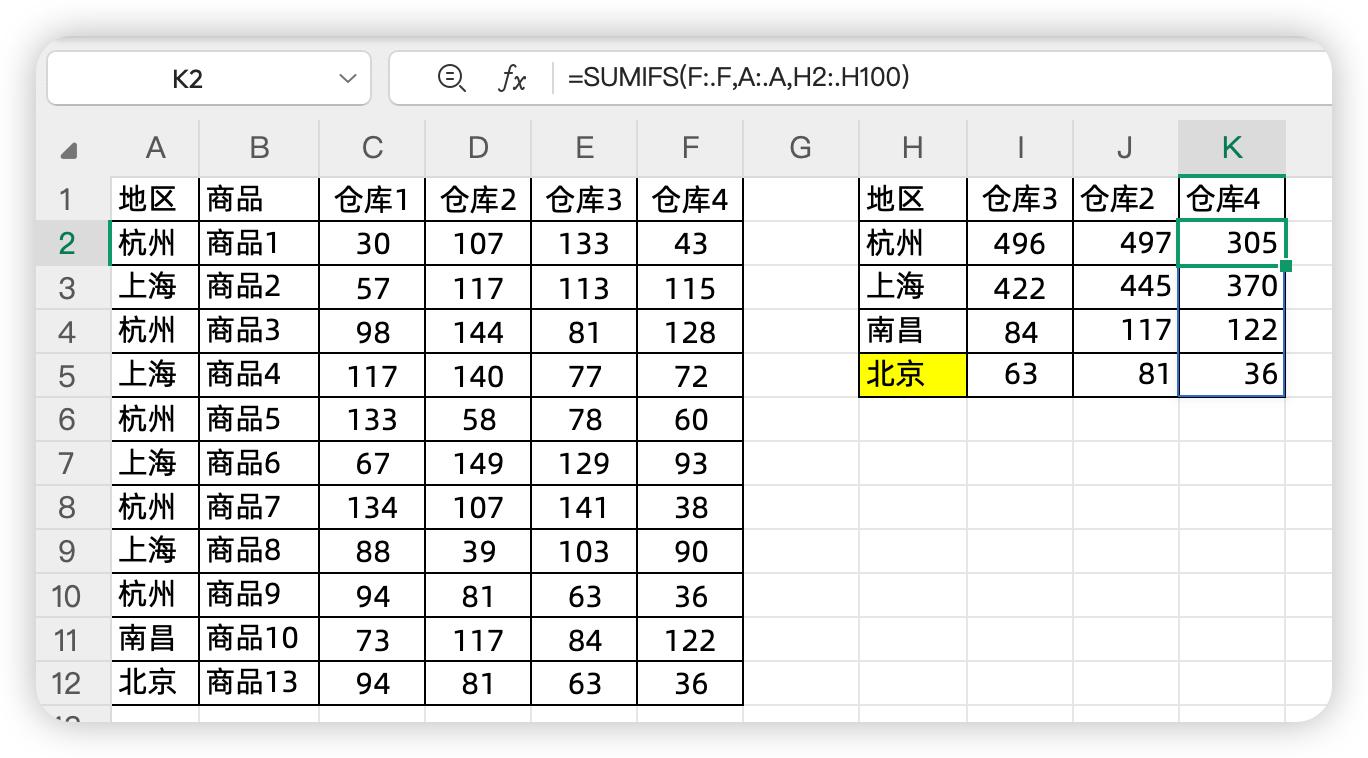Open the name box dropdown arrow
Image resolution: width=1368 pixels, height=758 pixels.
tap(348, 78)
